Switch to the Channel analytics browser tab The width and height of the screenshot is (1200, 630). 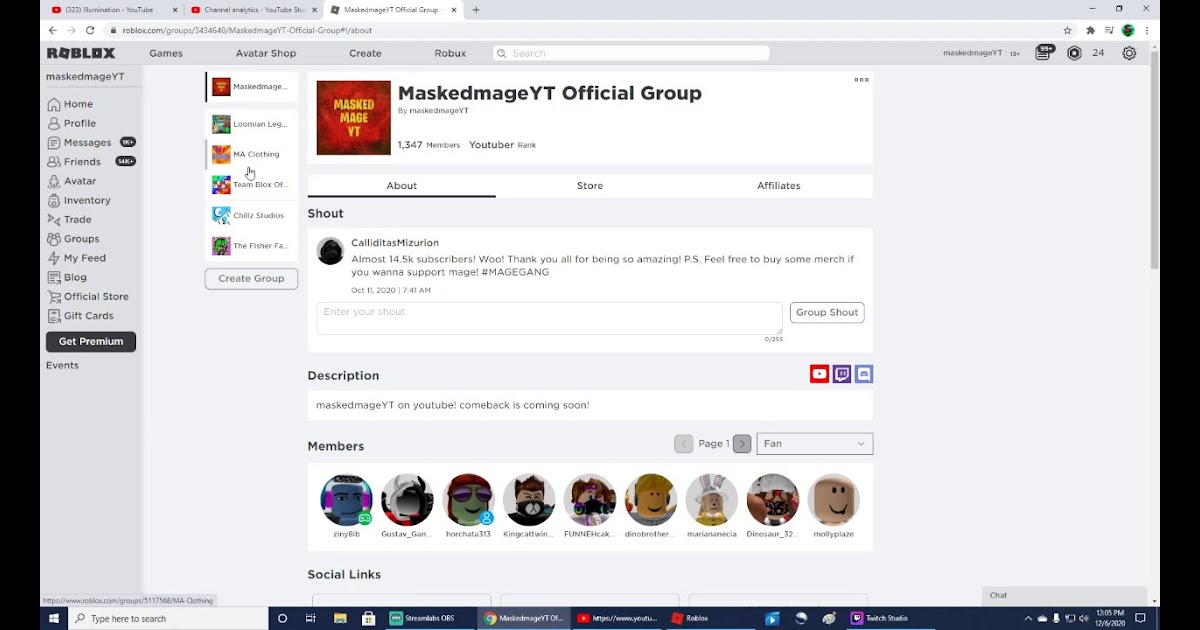coord(255,10)
